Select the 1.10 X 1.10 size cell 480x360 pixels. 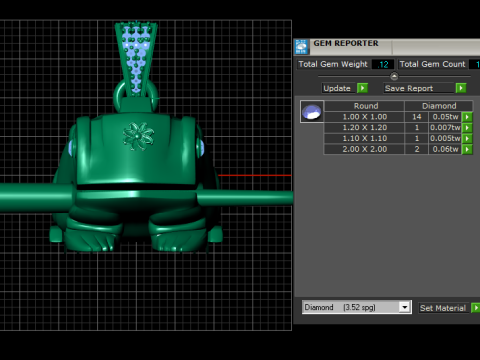tap(365, 138)
